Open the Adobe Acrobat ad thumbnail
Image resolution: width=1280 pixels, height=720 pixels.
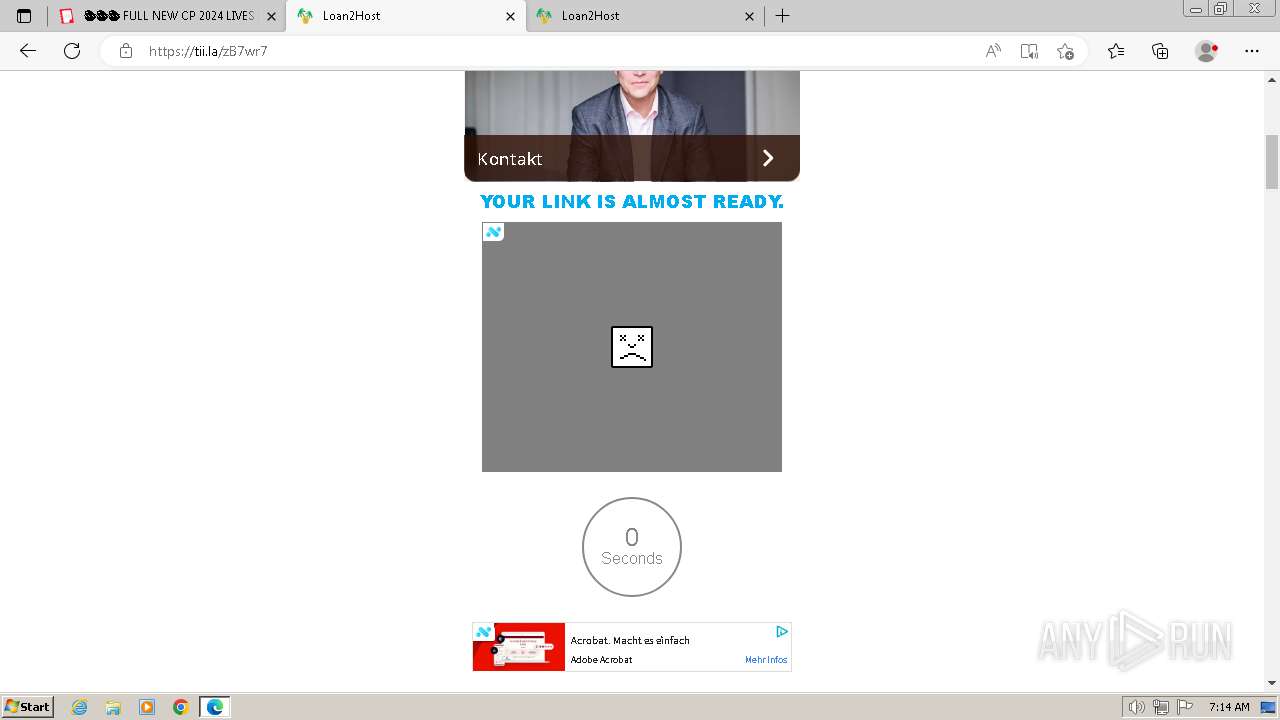[519, 647]
